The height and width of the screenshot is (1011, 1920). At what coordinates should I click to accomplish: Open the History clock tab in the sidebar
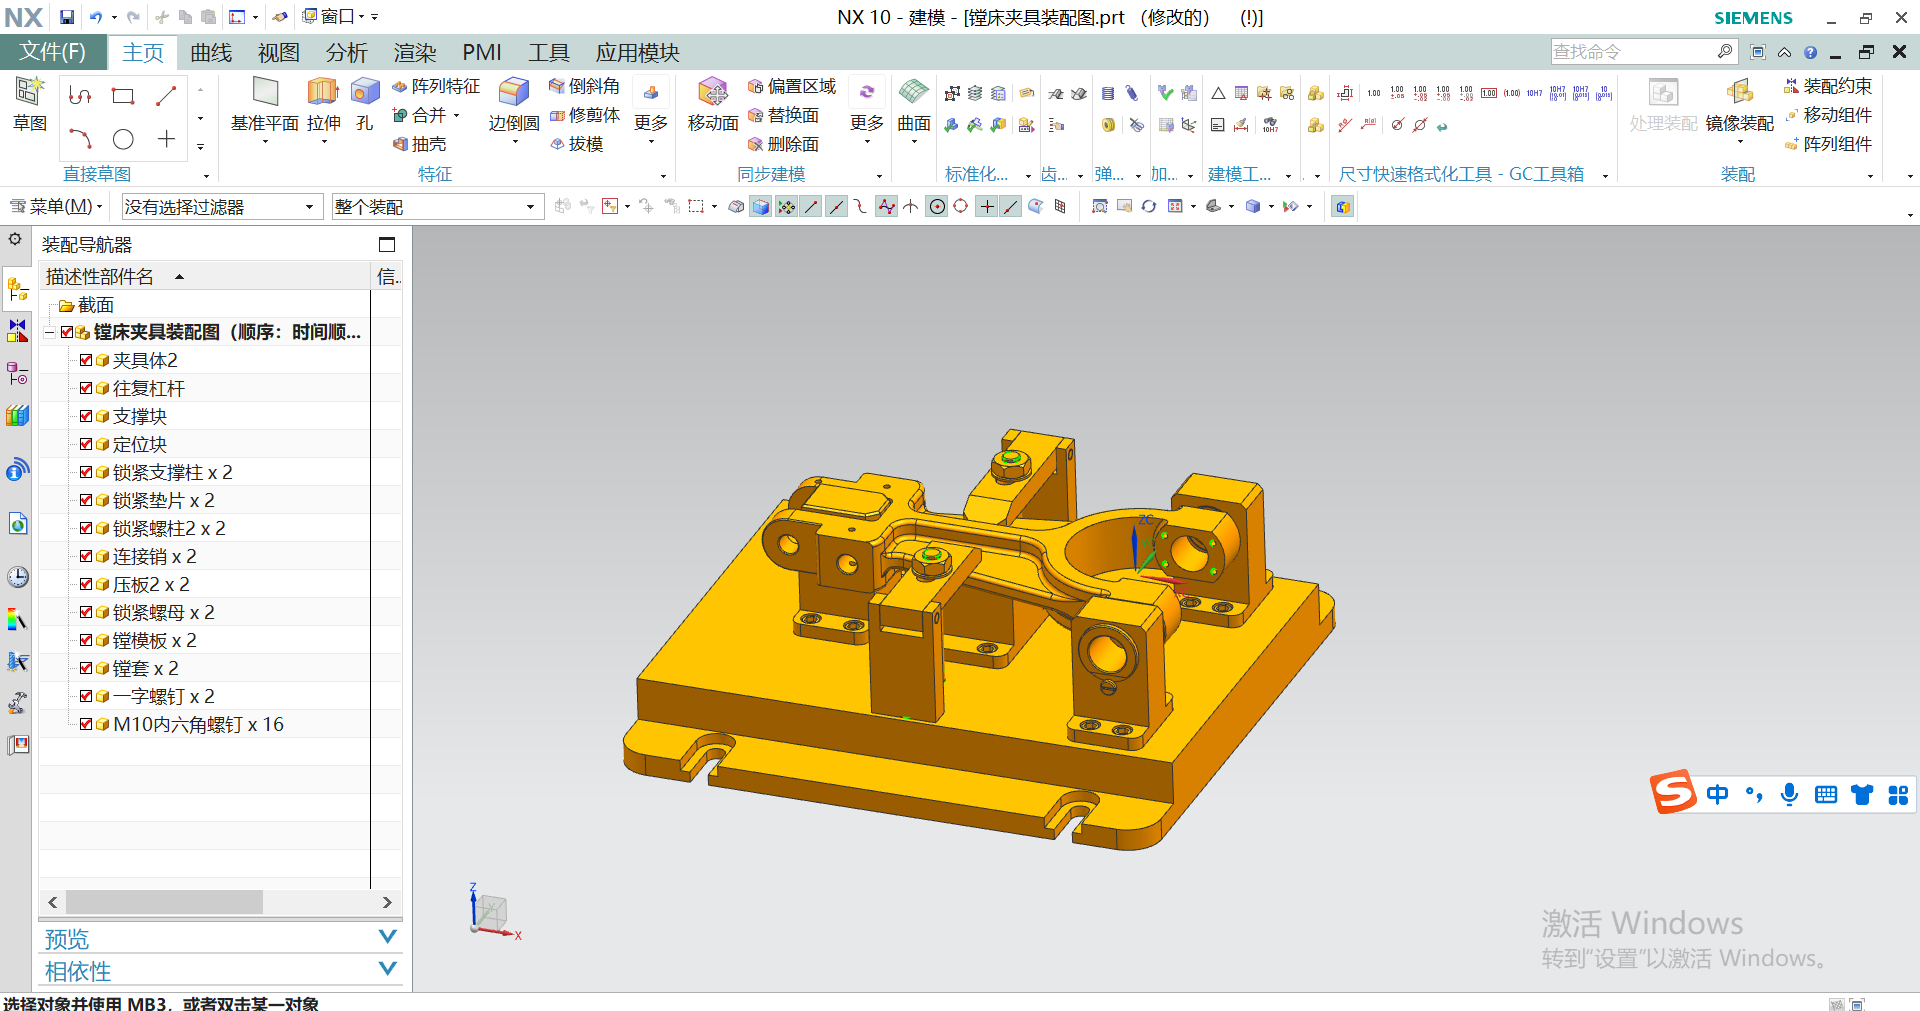(18, 577)
